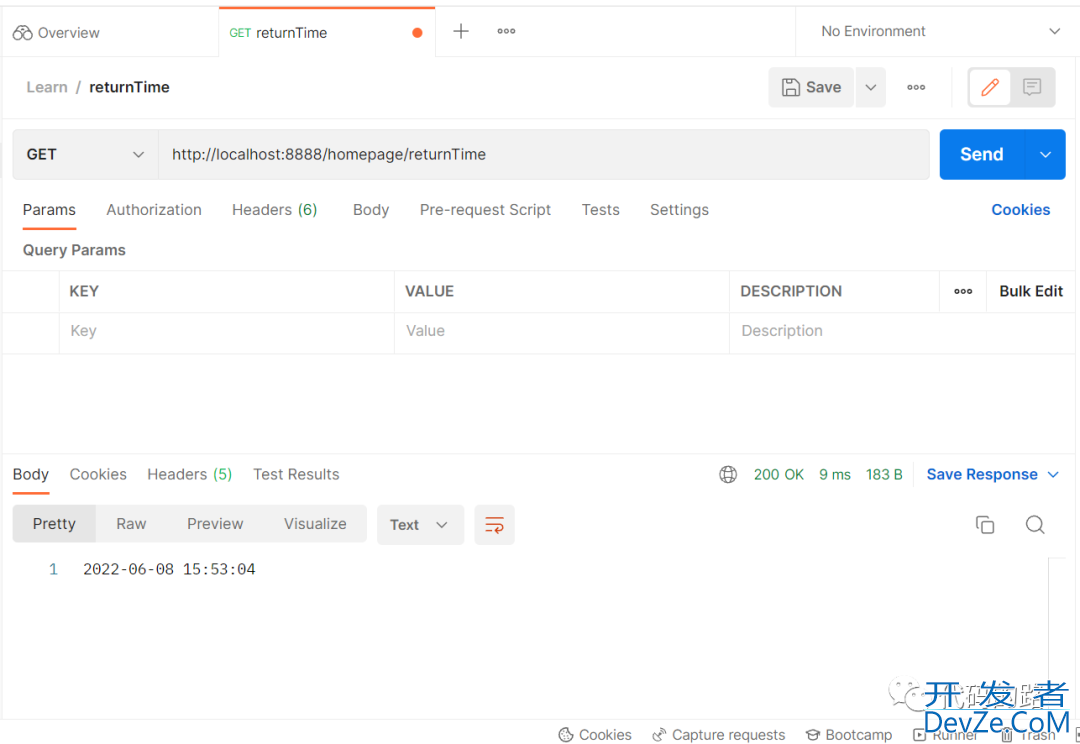1080x744 pixels.
Task: Open the Text format dropdown
Action: 420,525
